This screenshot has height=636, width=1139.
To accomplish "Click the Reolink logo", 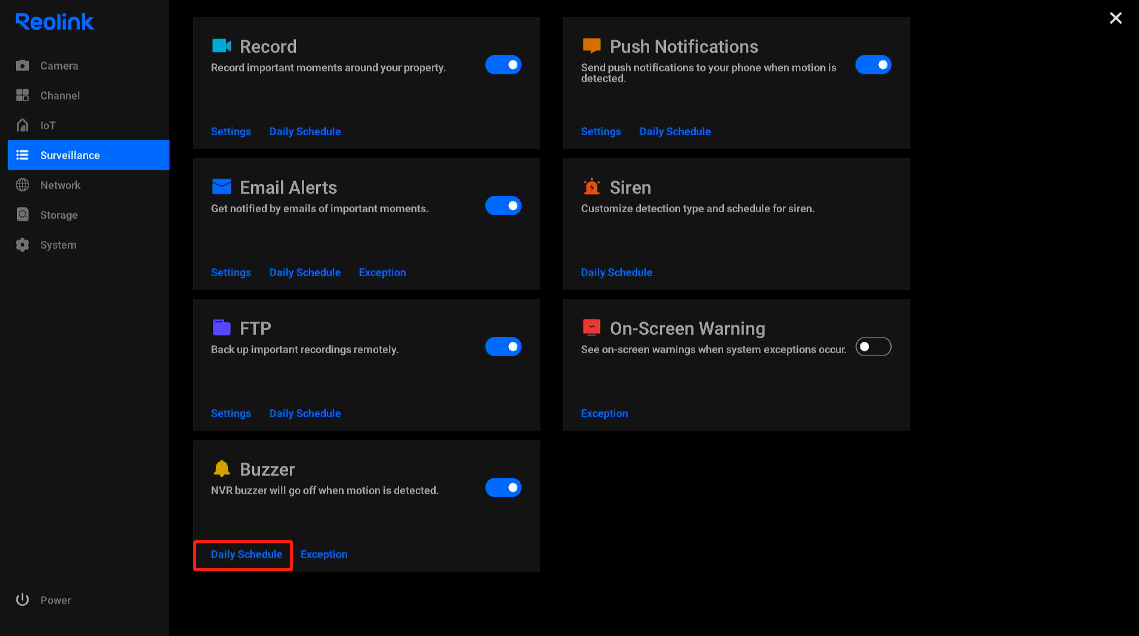I will pos(54,22).
